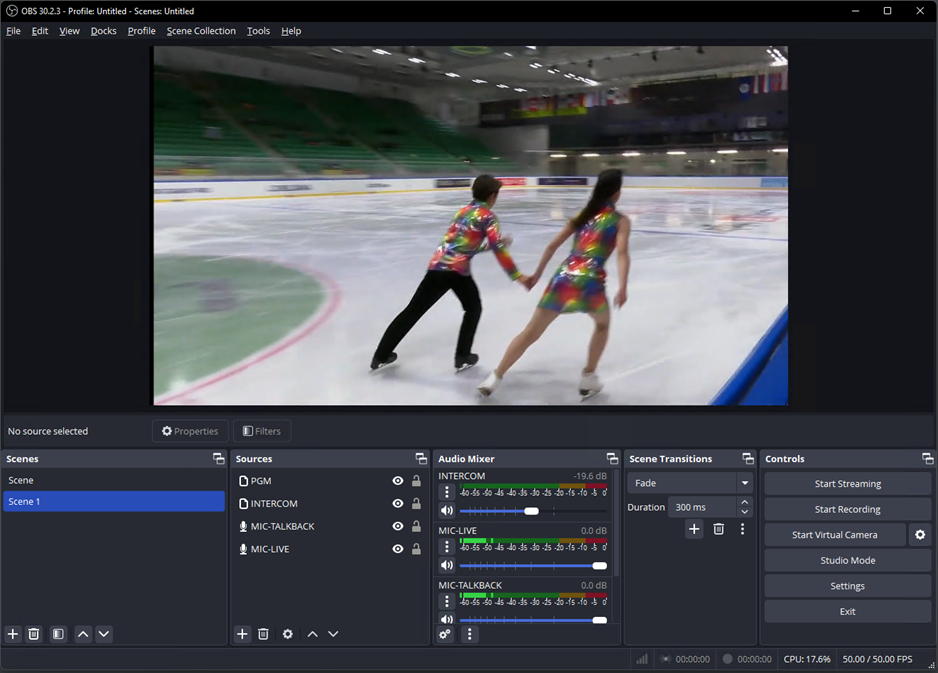Toggle visibility of MIC-TALKBACK source
Viewport: 938px width, 673px height.
(x=398, y=526)
